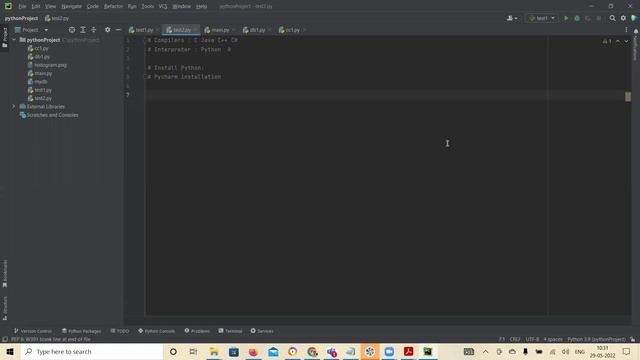The height and width of the screenshot is (360, 640).
Task: Open IDE settings gear in the top toolbar
Action: (623, 18)
